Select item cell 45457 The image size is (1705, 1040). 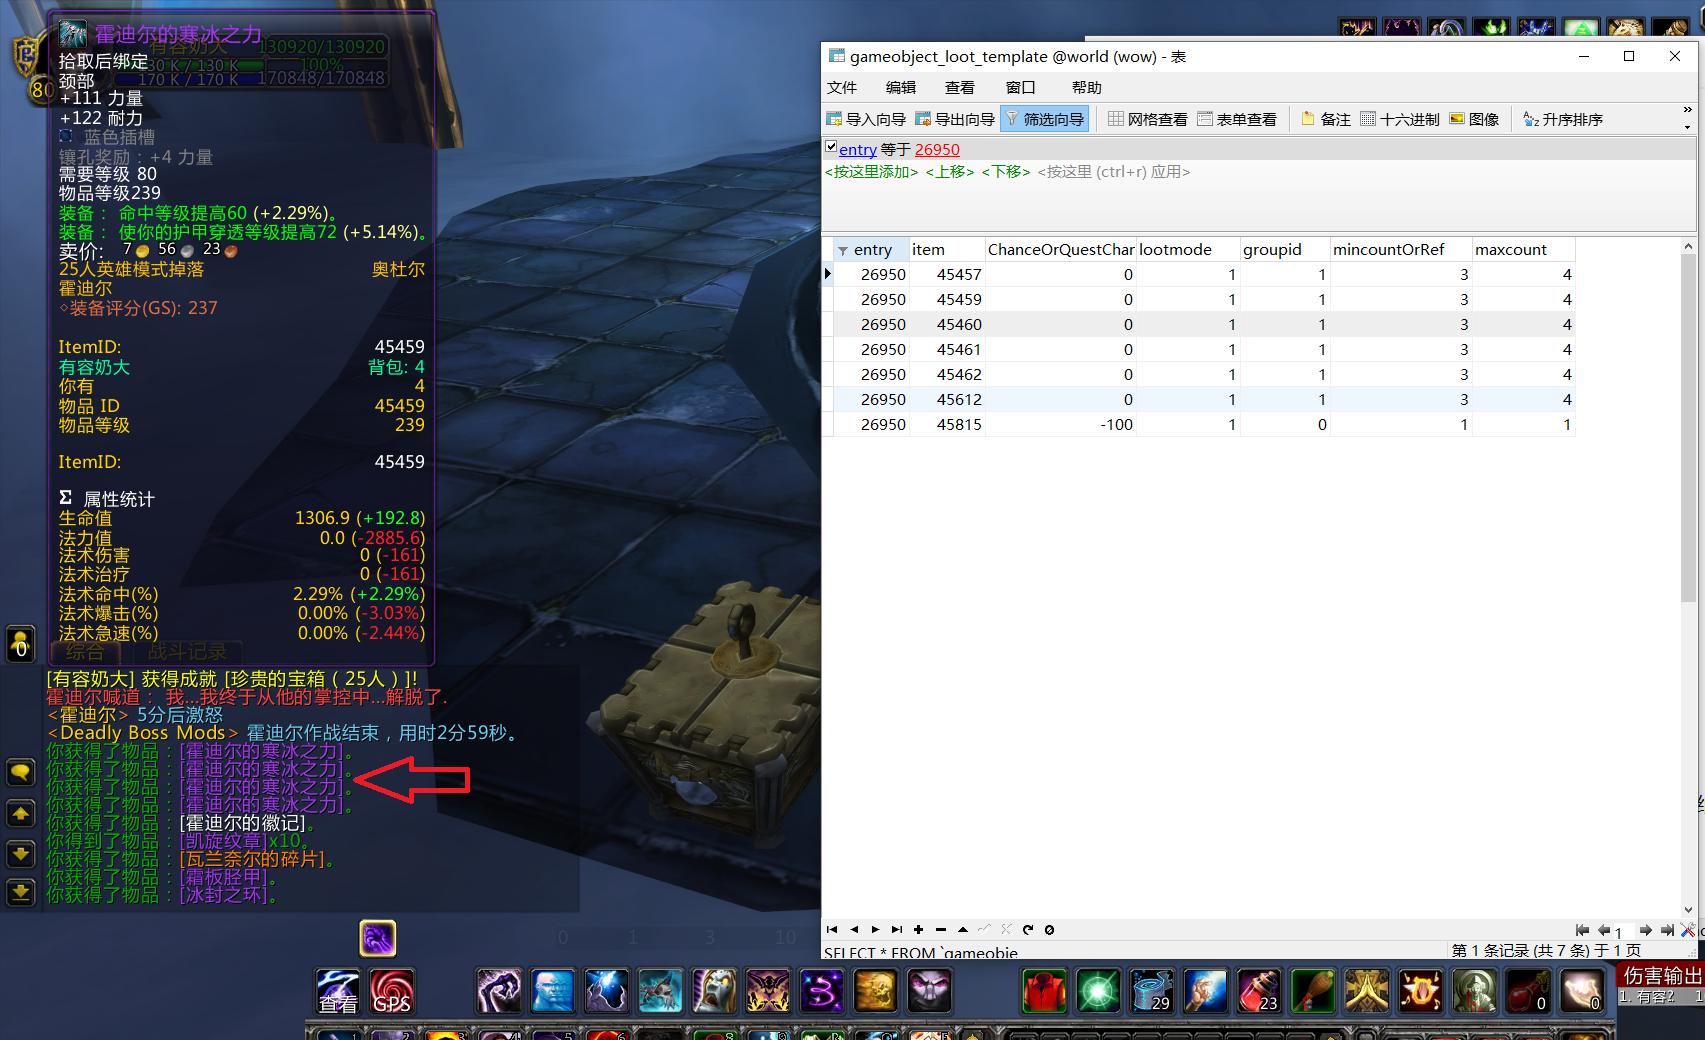coord(946,275)
